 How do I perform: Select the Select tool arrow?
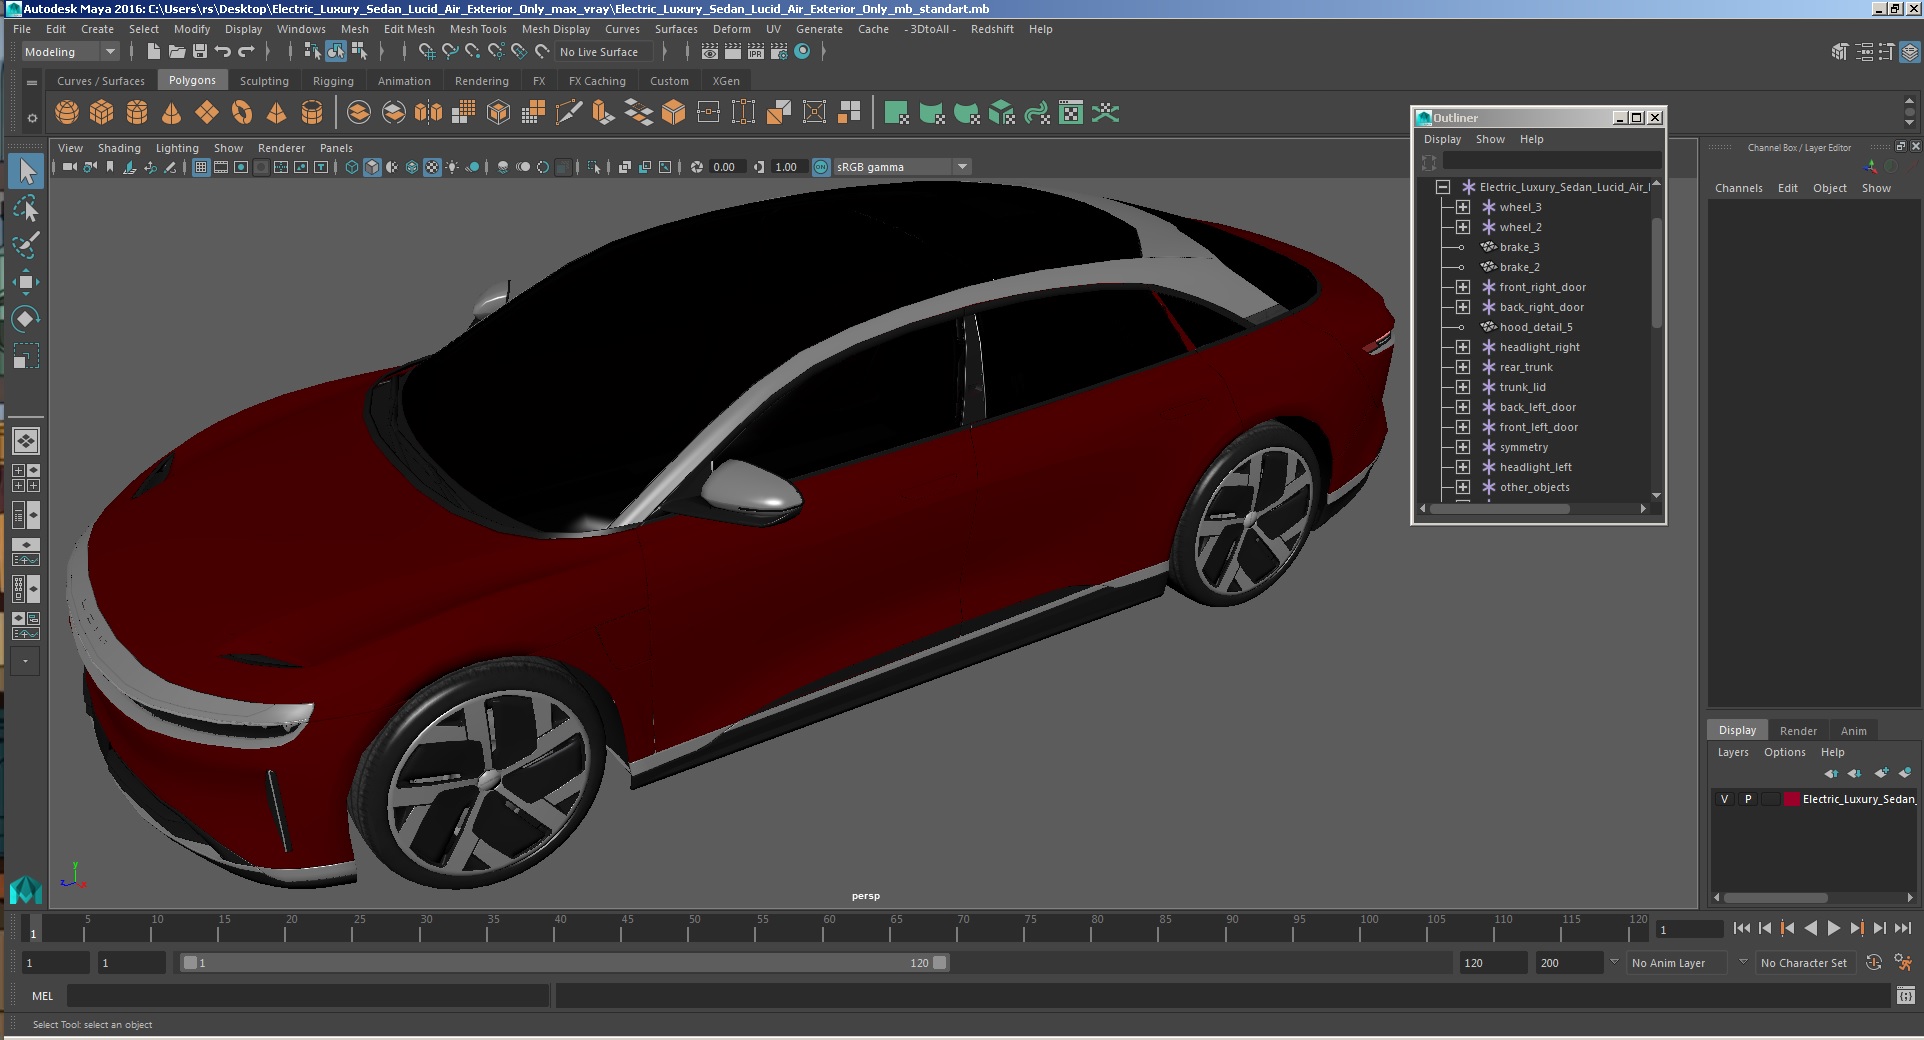26,171
